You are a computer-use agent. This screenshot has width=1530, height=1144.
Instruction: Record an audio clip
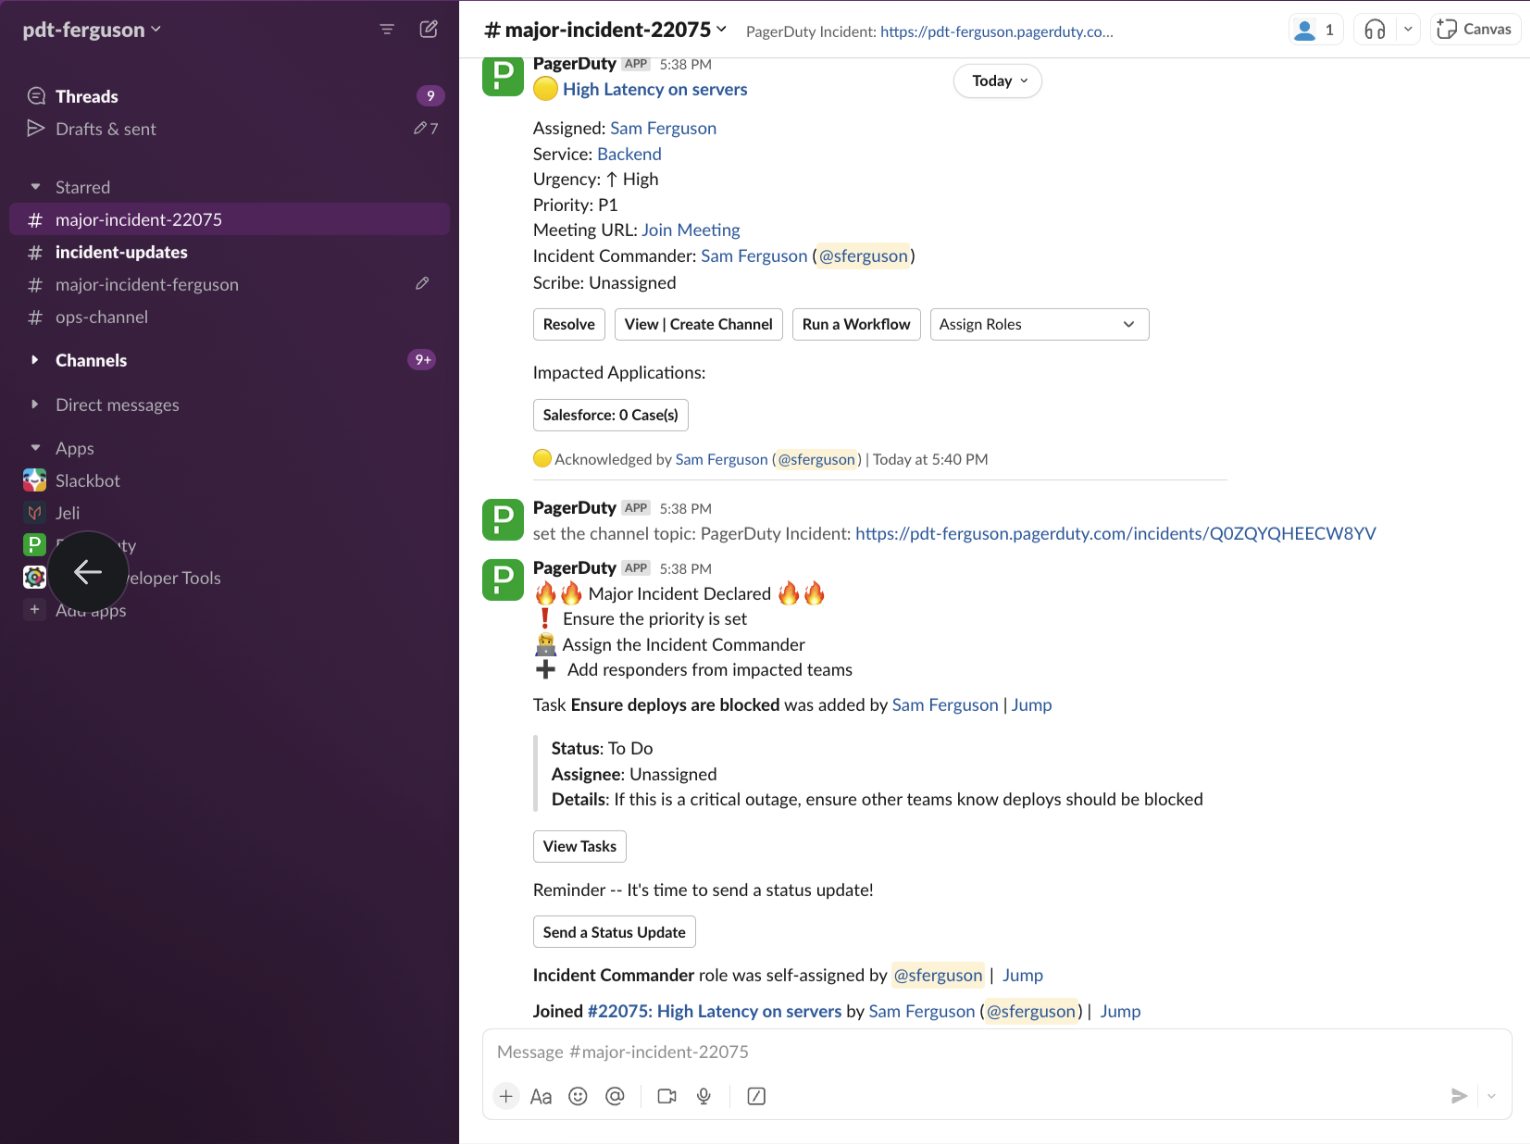click(x=704, y=1096)
